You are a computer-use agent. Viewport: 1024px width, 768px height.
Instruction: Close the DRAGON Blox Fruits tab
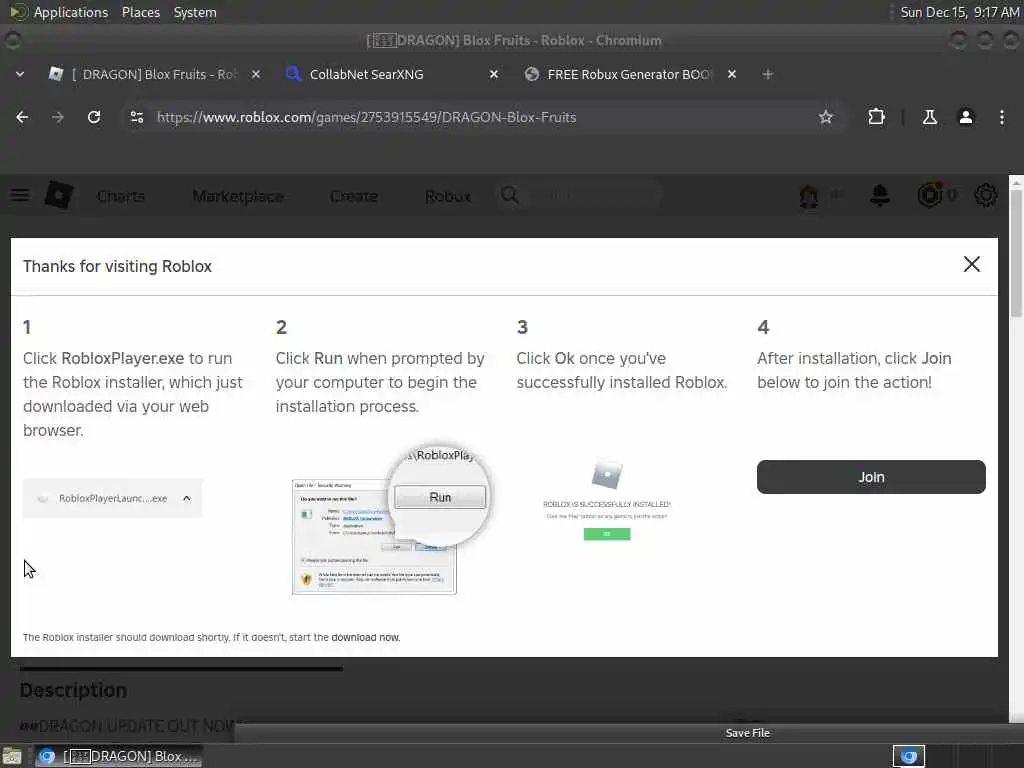(x=256, y=74)
